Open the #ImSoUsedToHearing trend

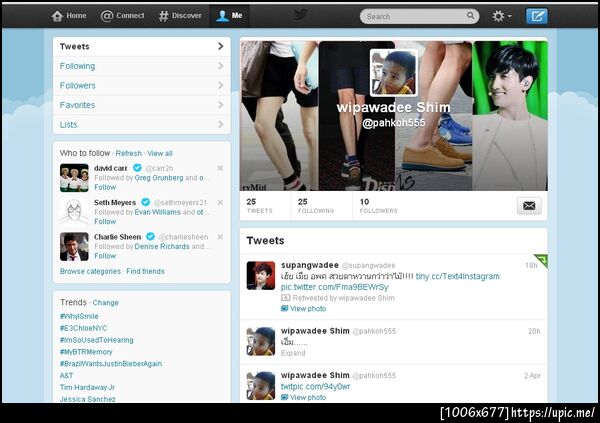tap(96, 340)
